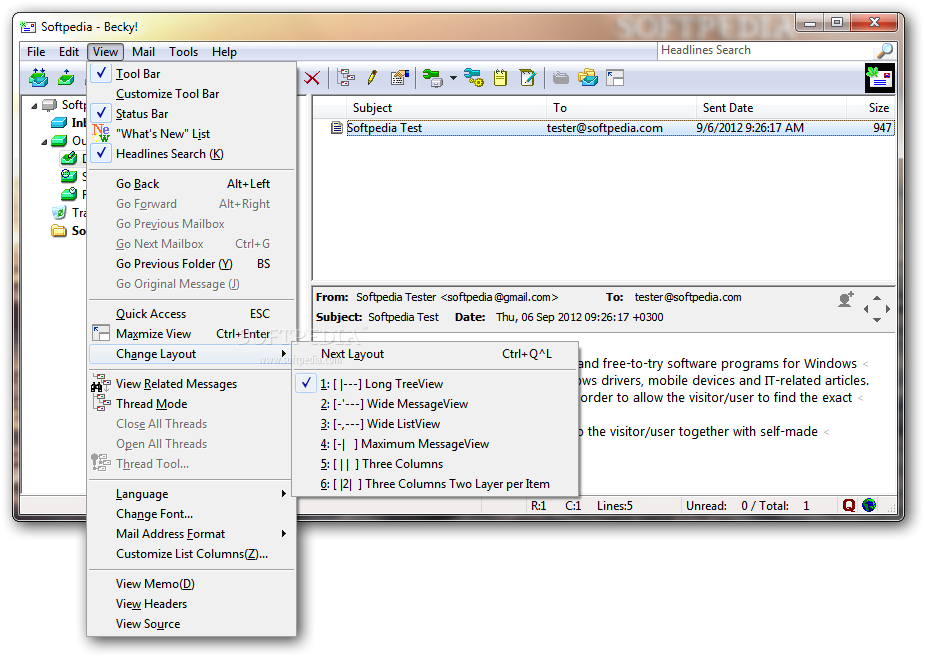Click the yellow notepad memo icon
This screenshot has height=657, width=925.
pos(500,77)
